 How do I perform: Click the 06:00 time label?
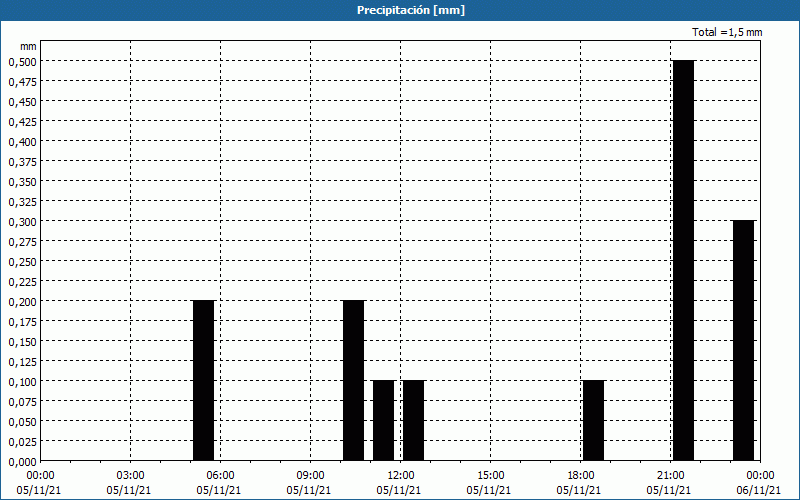(220, 476)
